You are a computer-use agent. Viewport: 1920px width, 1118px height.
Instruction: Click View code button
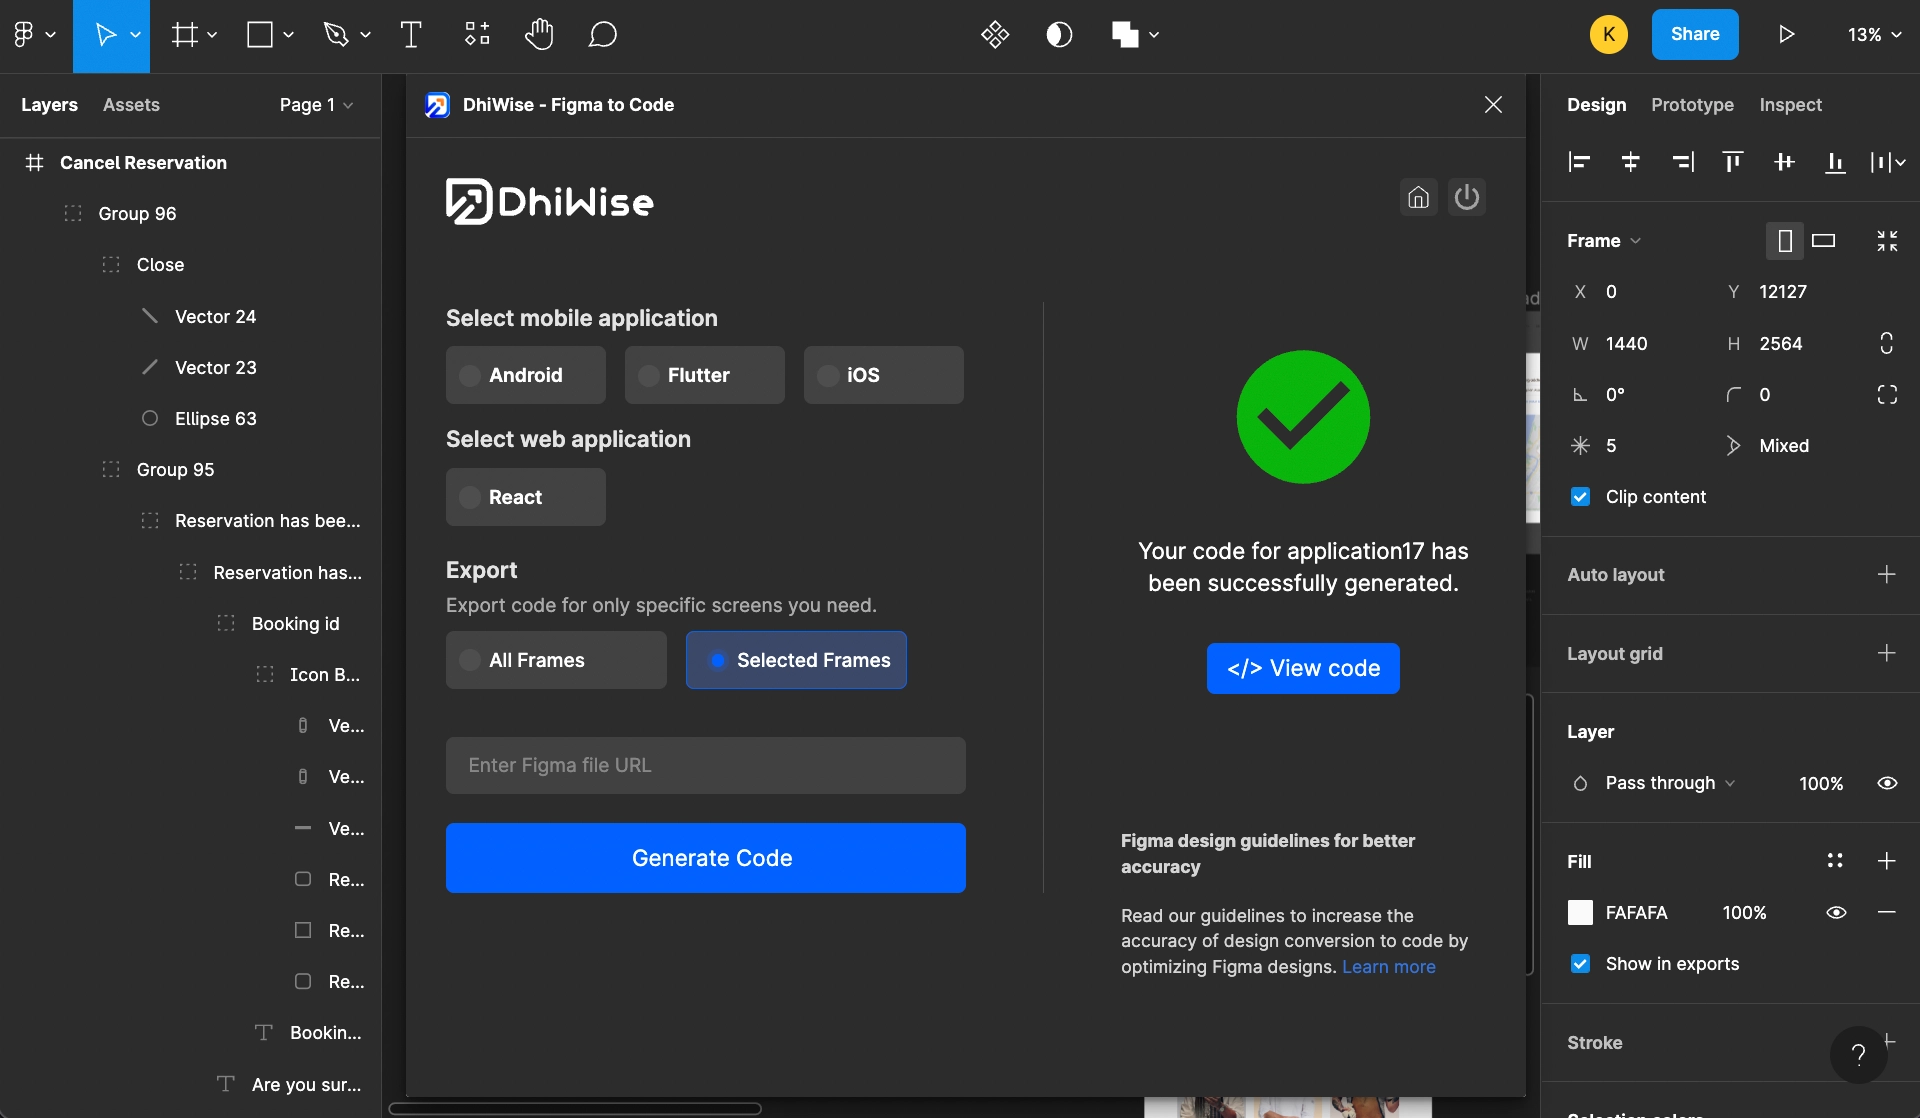(1303, 668)
